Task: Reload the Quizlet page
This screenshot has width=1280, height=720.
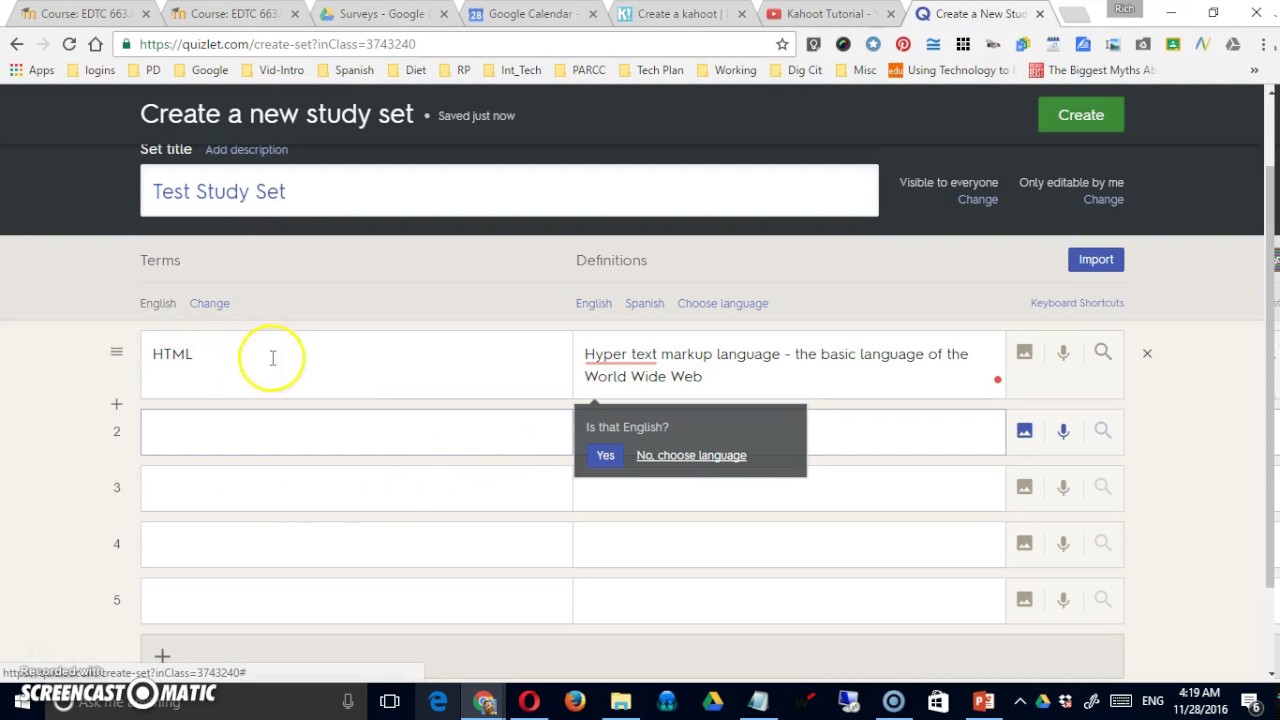Action: click(69, 44)
